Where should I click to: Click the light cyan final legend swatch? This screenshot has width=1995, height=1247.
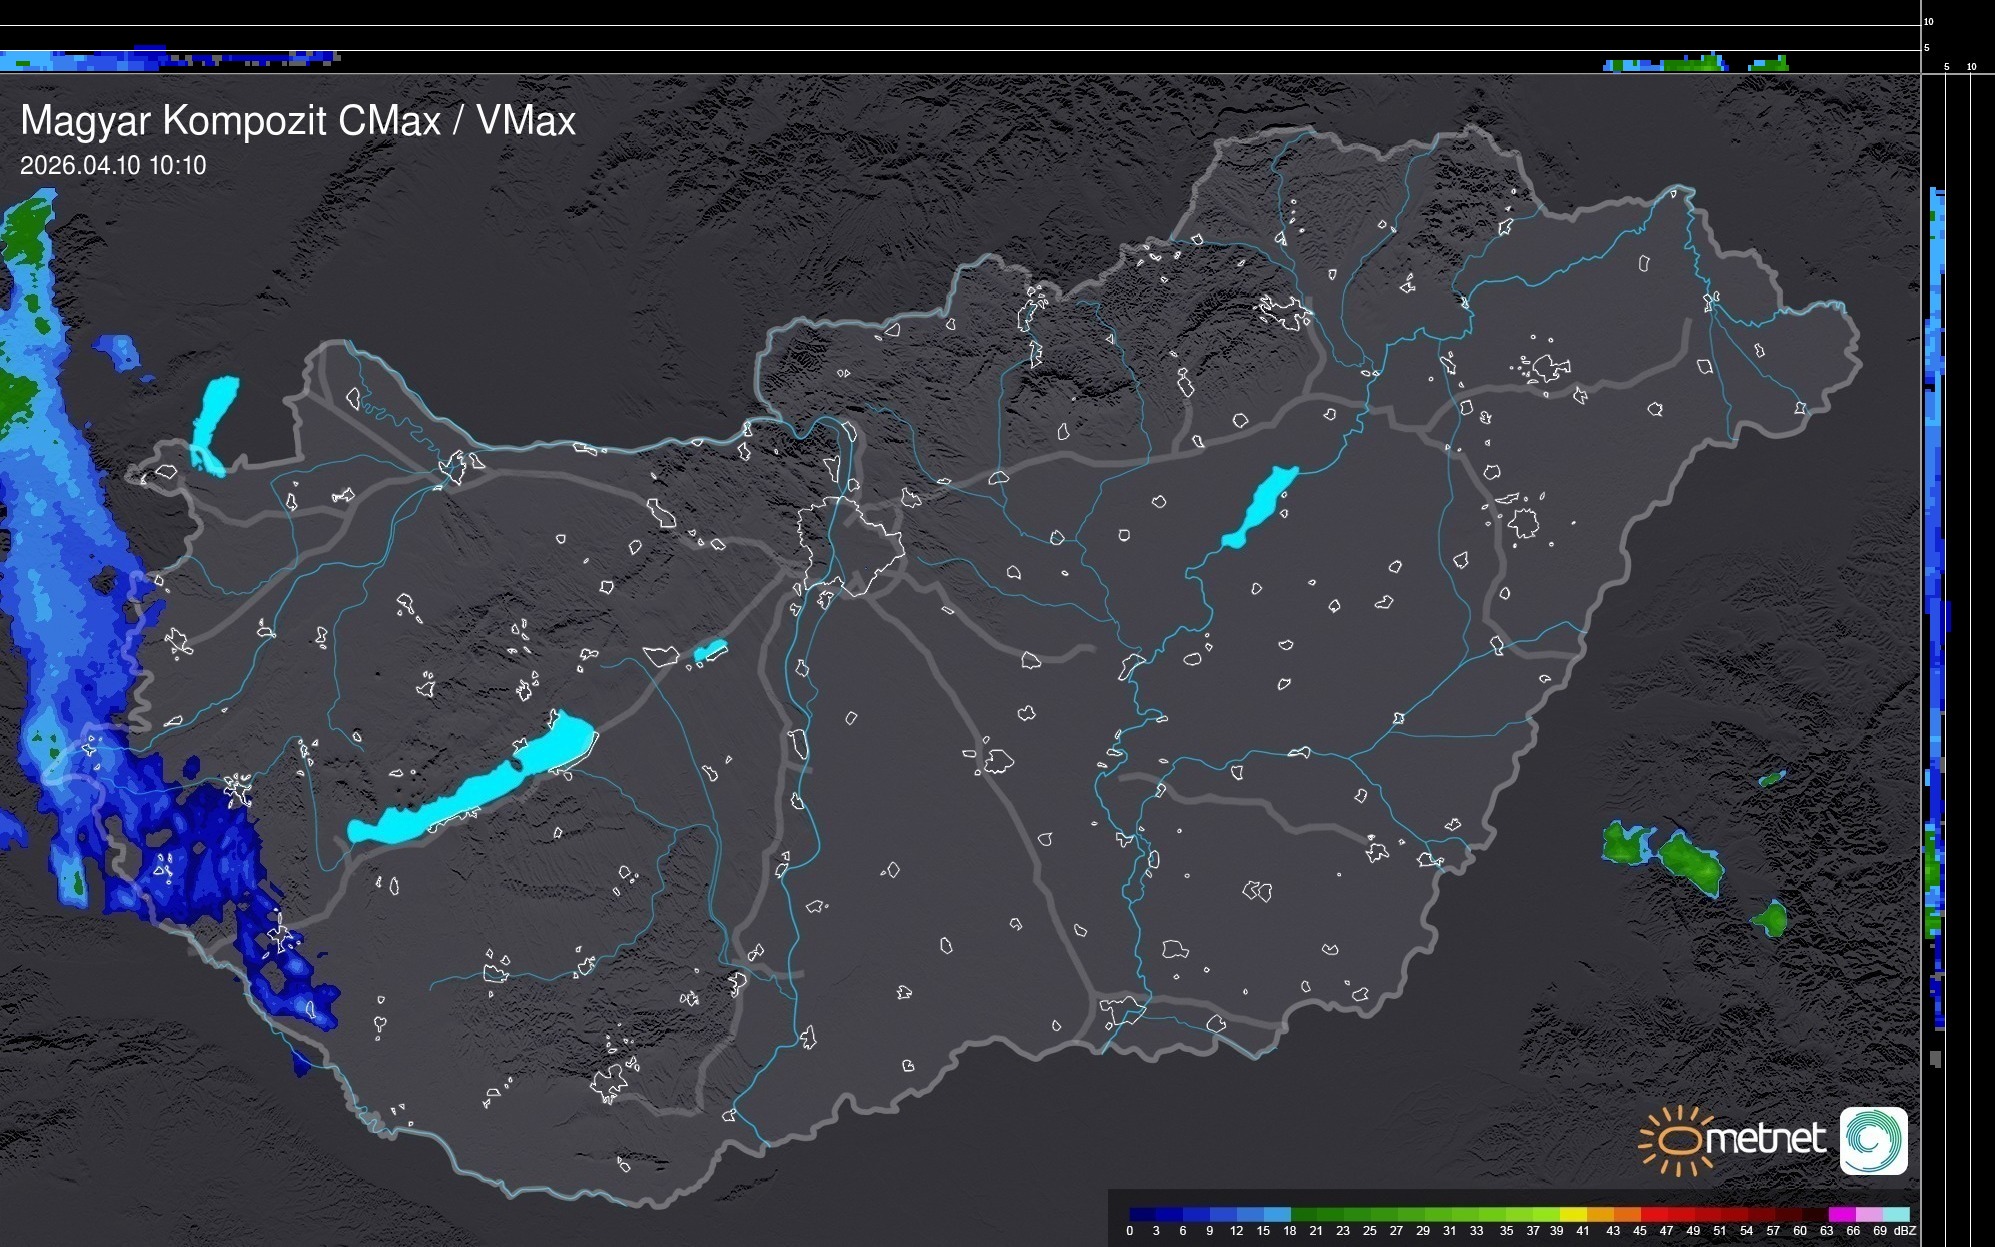pyautogui.click(x=1896, y=1215)
